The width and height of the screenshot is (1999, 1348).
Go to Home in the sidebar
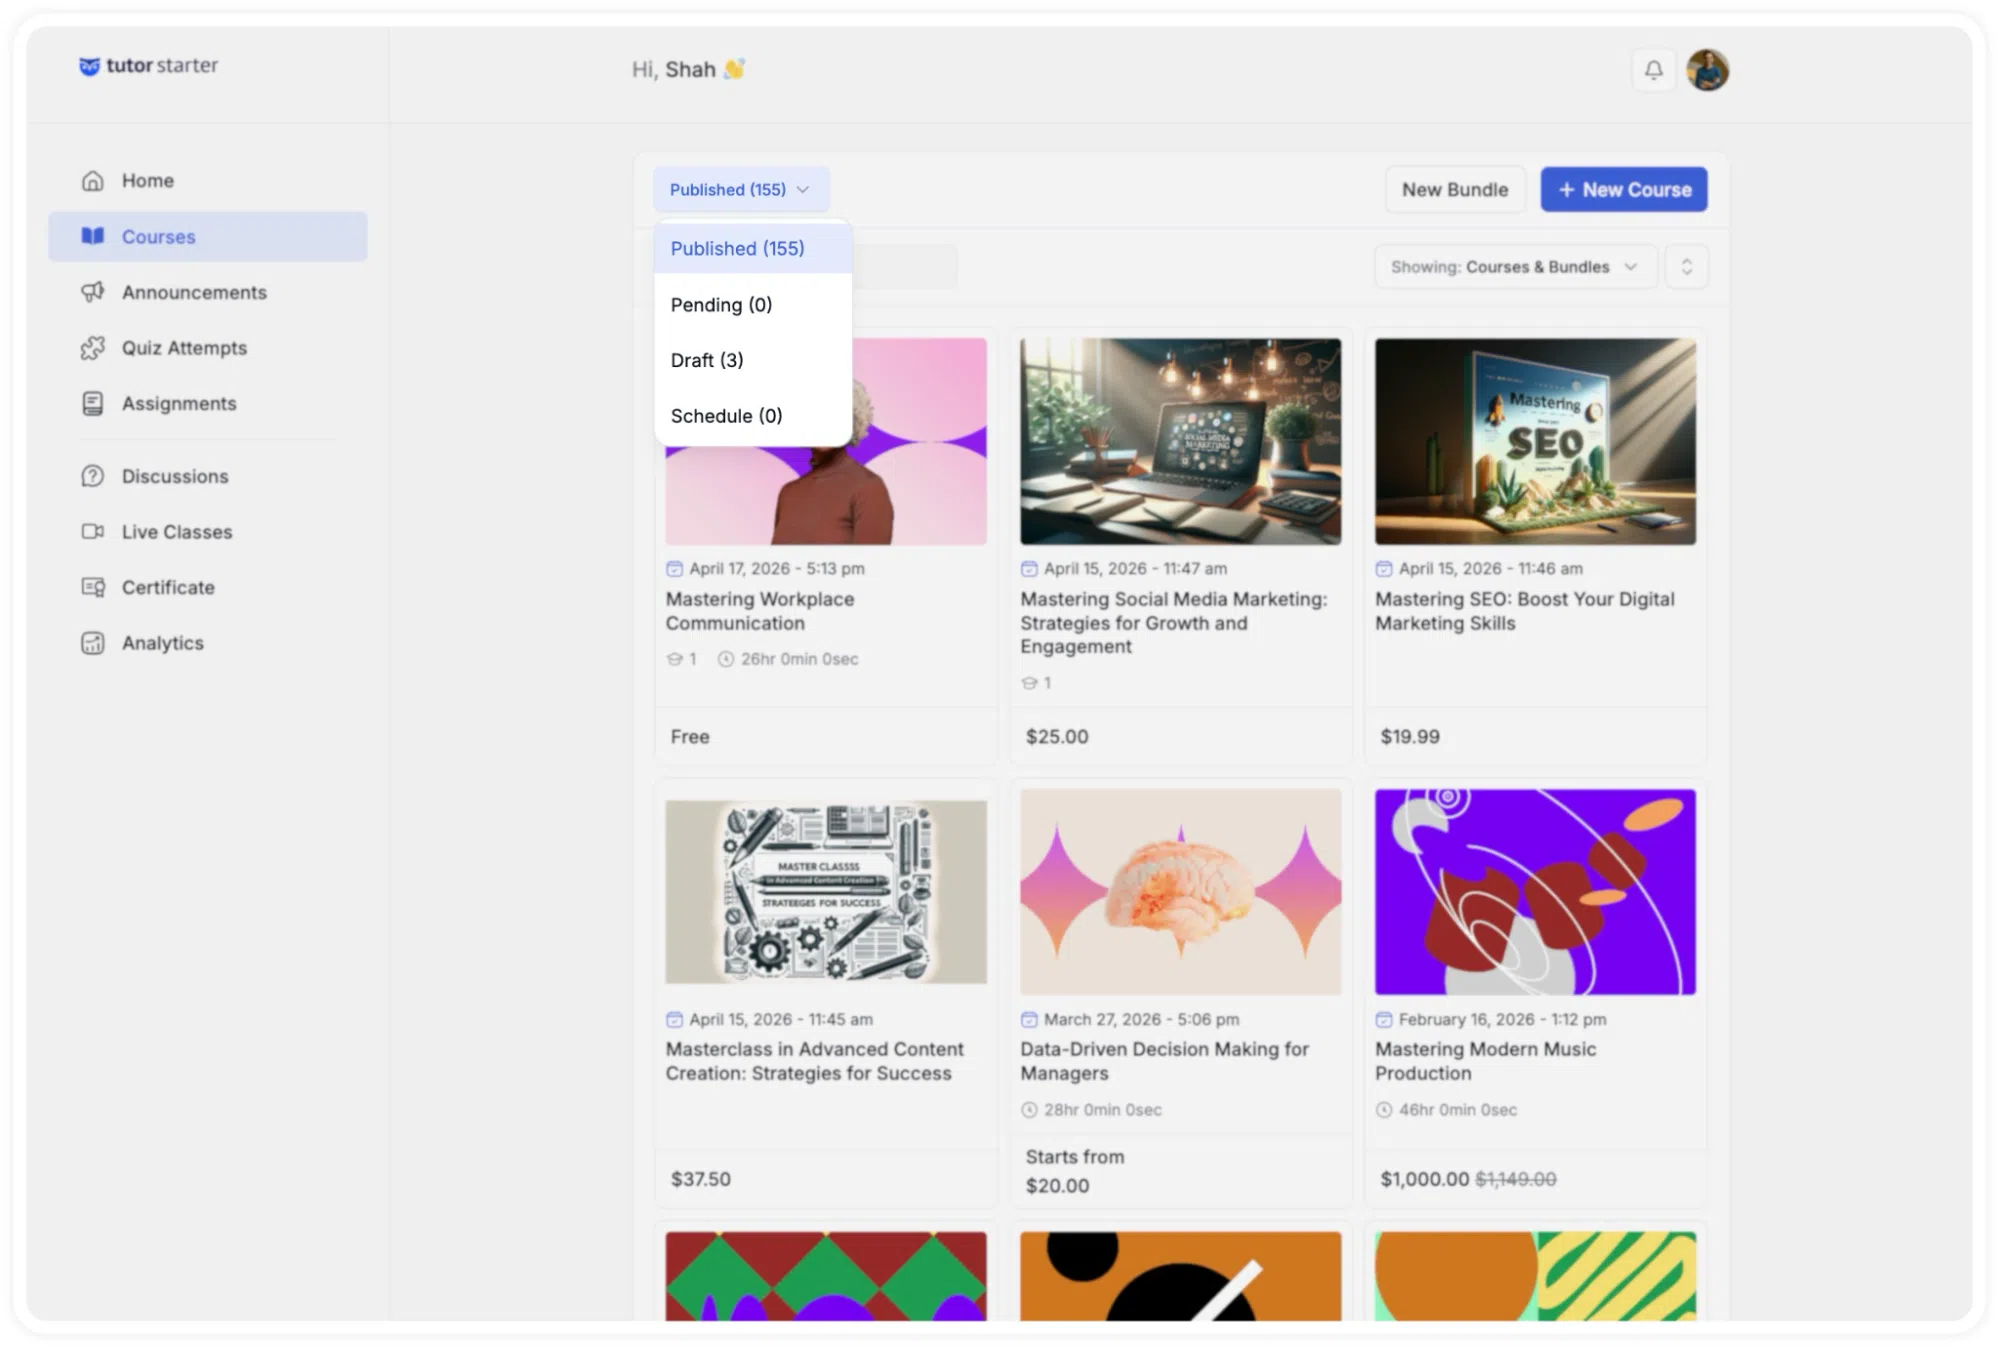click(208, 181)
